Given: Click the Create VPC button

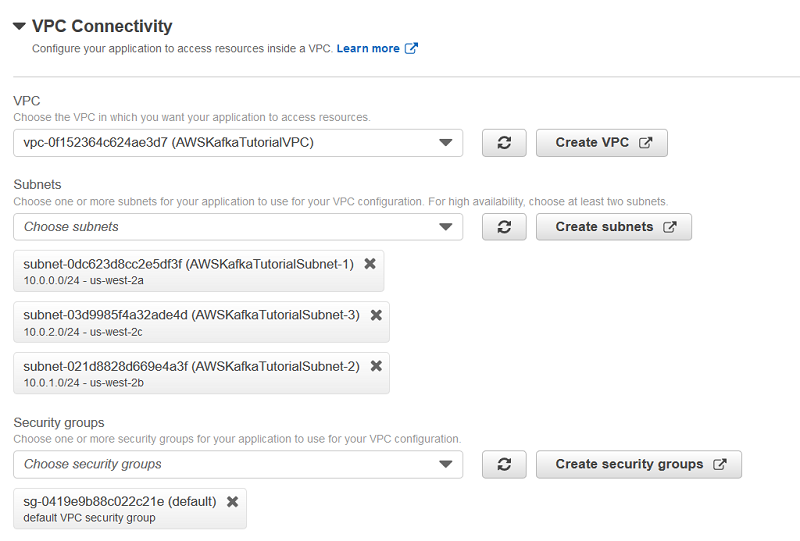Looking at the screenshot, I should pyautogui.click(x=602, y=142).
